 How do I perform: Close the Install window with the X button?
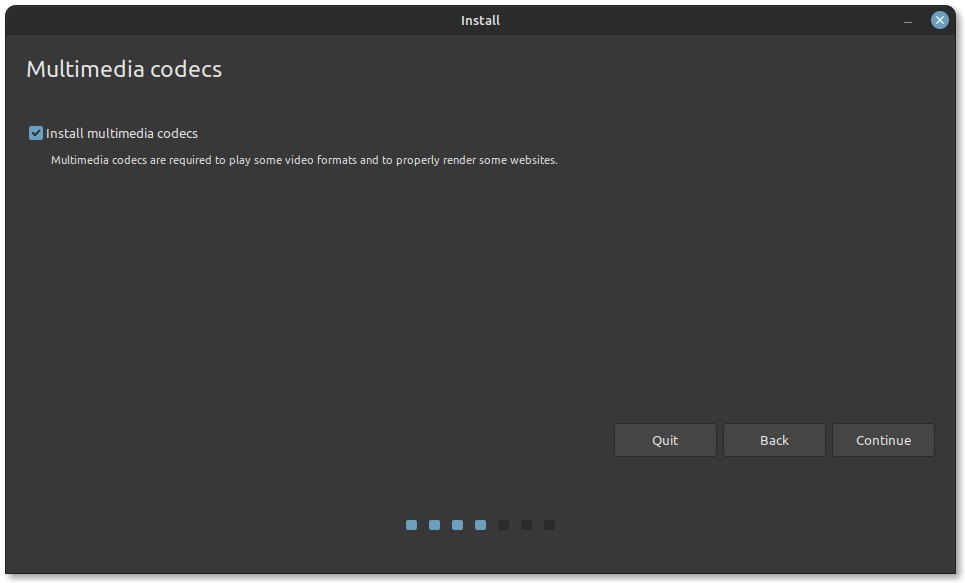point(939,19)
